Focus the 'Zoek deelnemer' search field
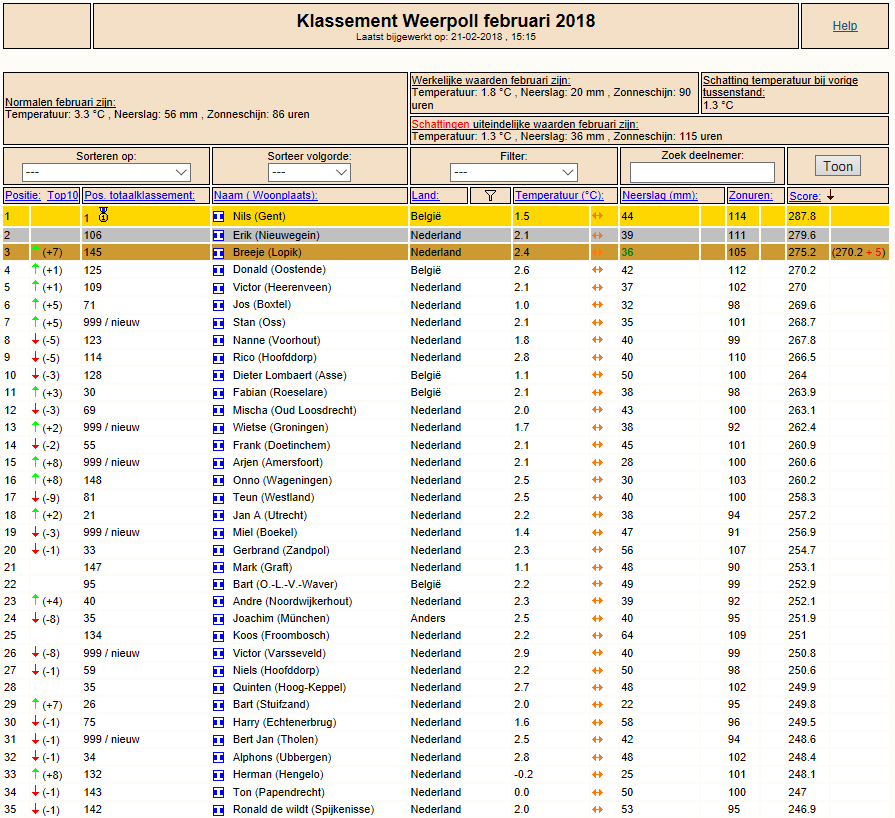The height and width of the screenshot is (818, 895). click(x=702, y=172)
